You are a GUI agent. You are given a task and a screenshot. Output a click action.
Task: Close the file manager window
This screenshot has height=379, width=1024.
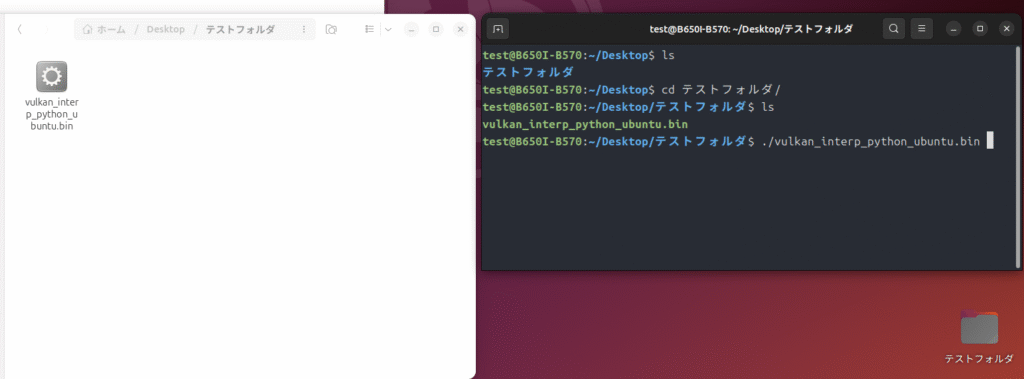[461, 29]
